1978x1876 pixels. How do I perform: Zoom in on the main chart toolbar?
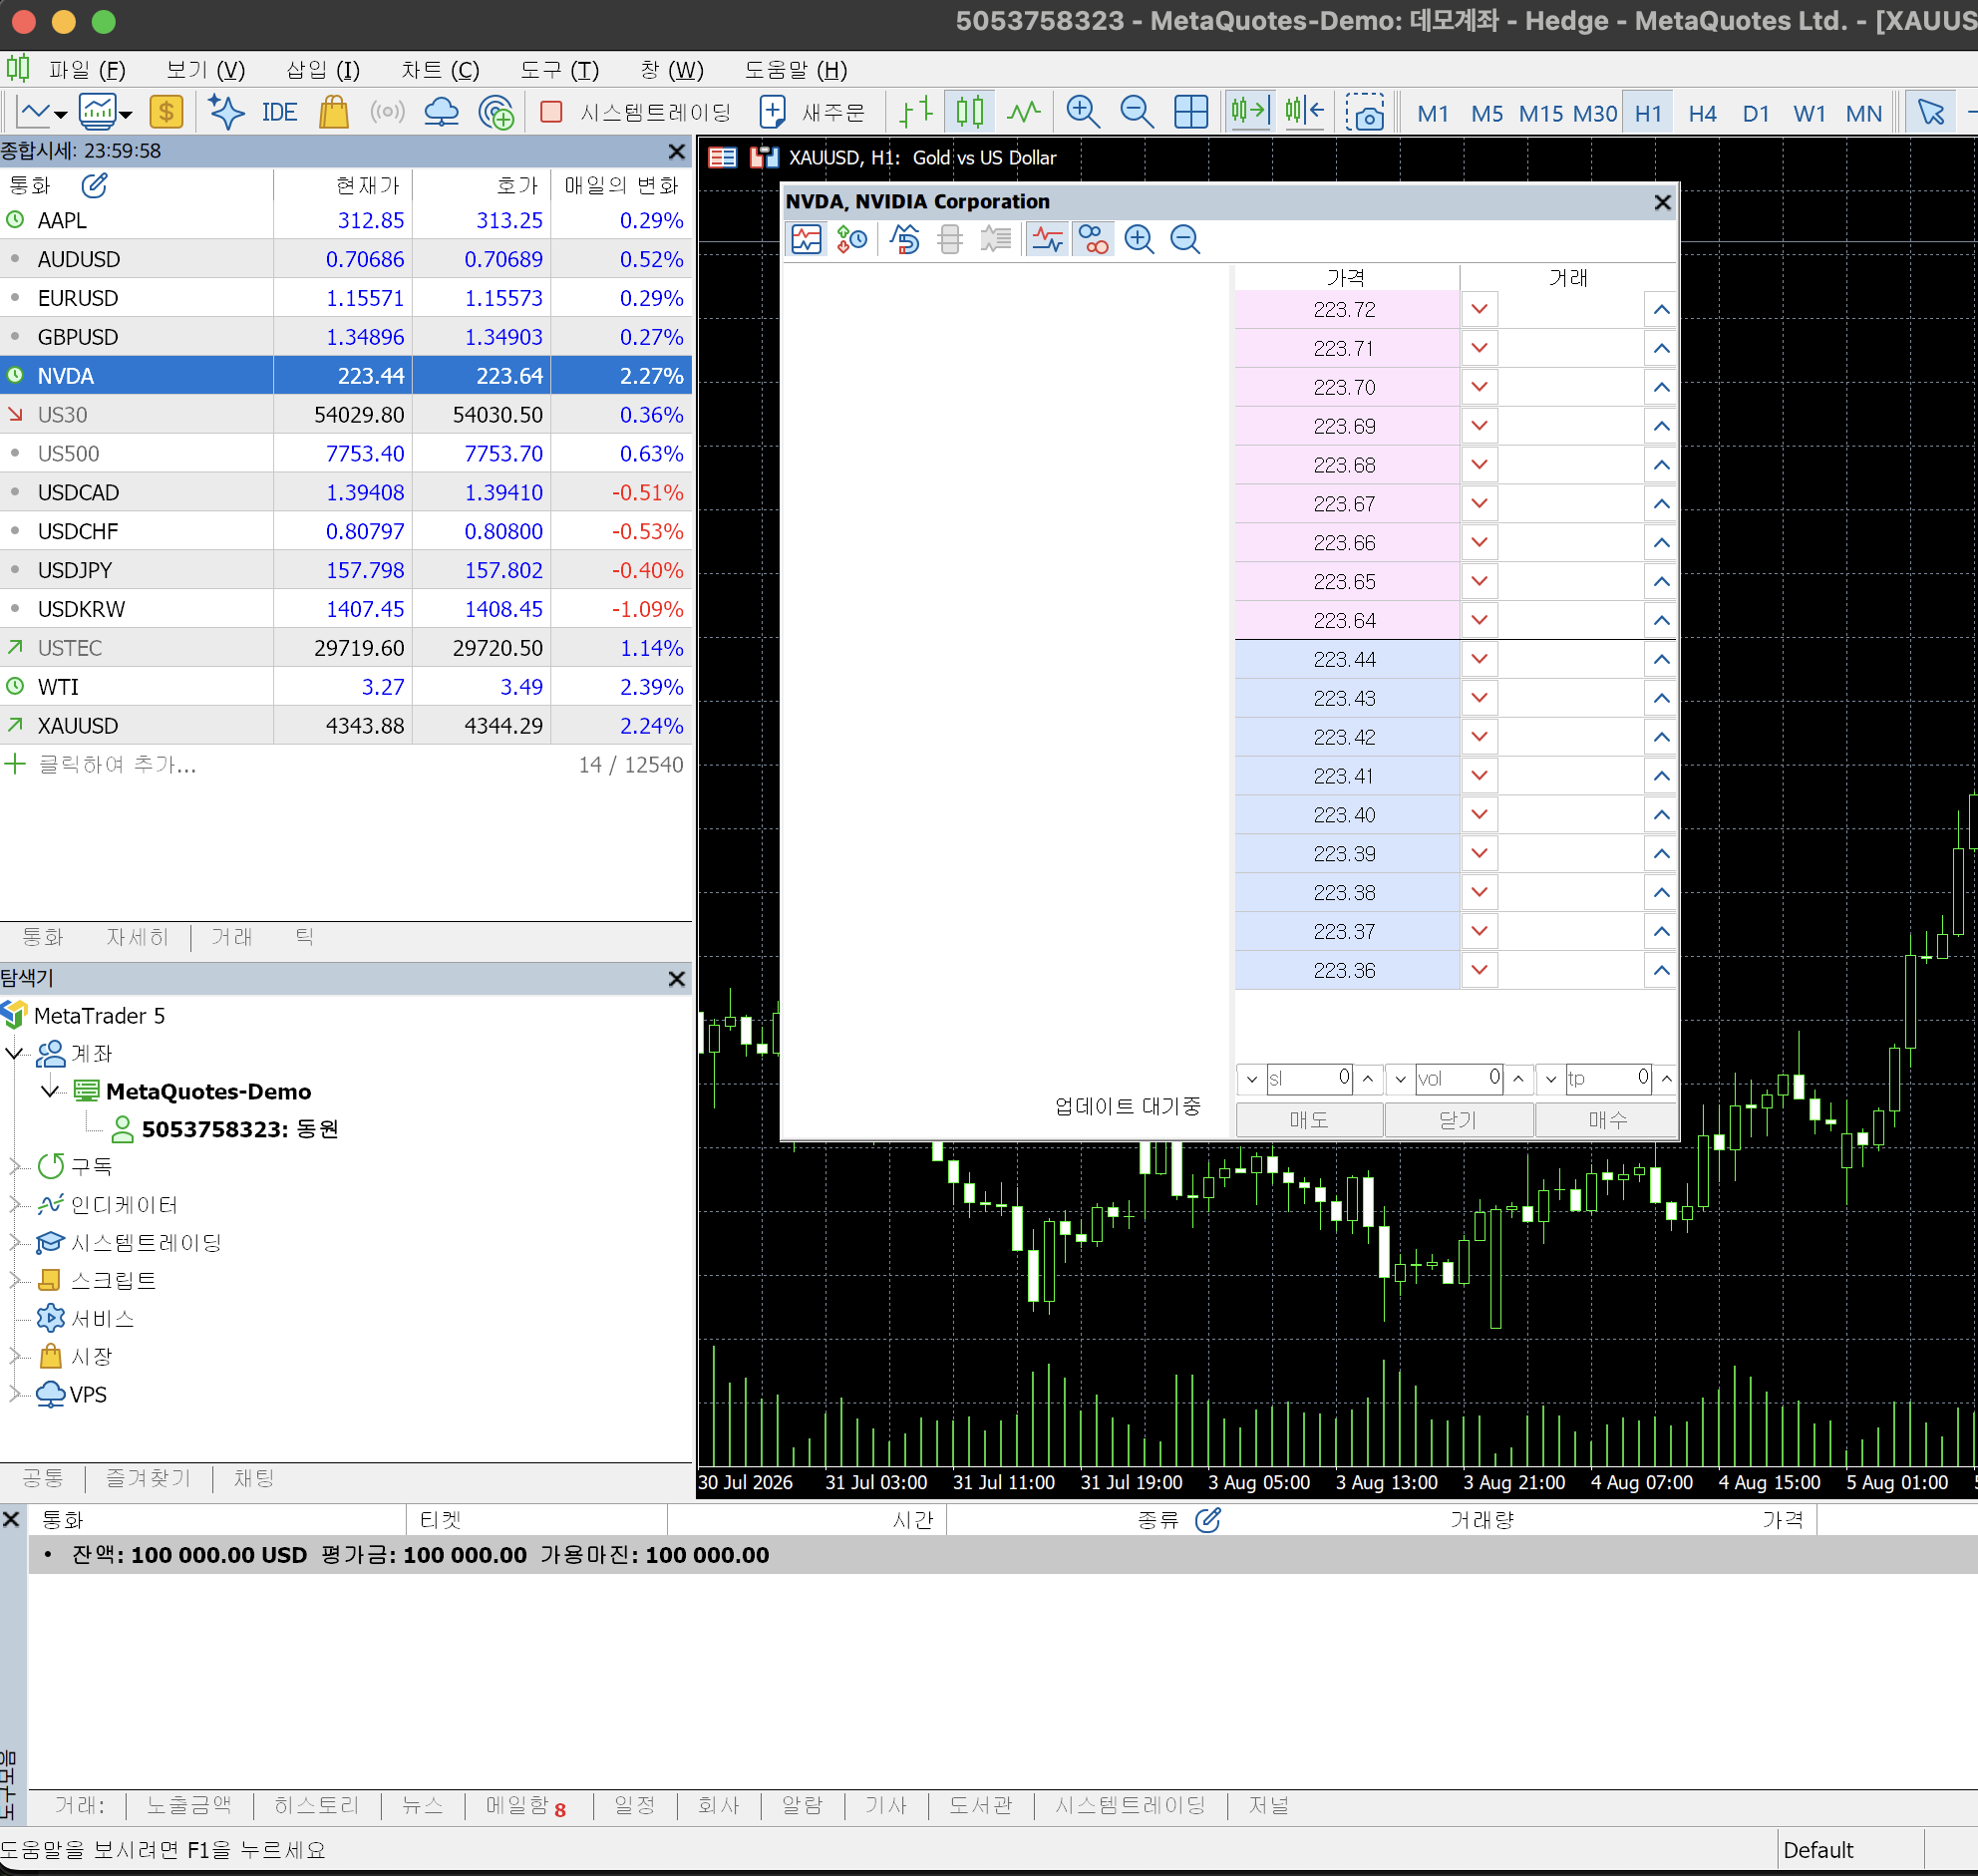click(1083, 112)
